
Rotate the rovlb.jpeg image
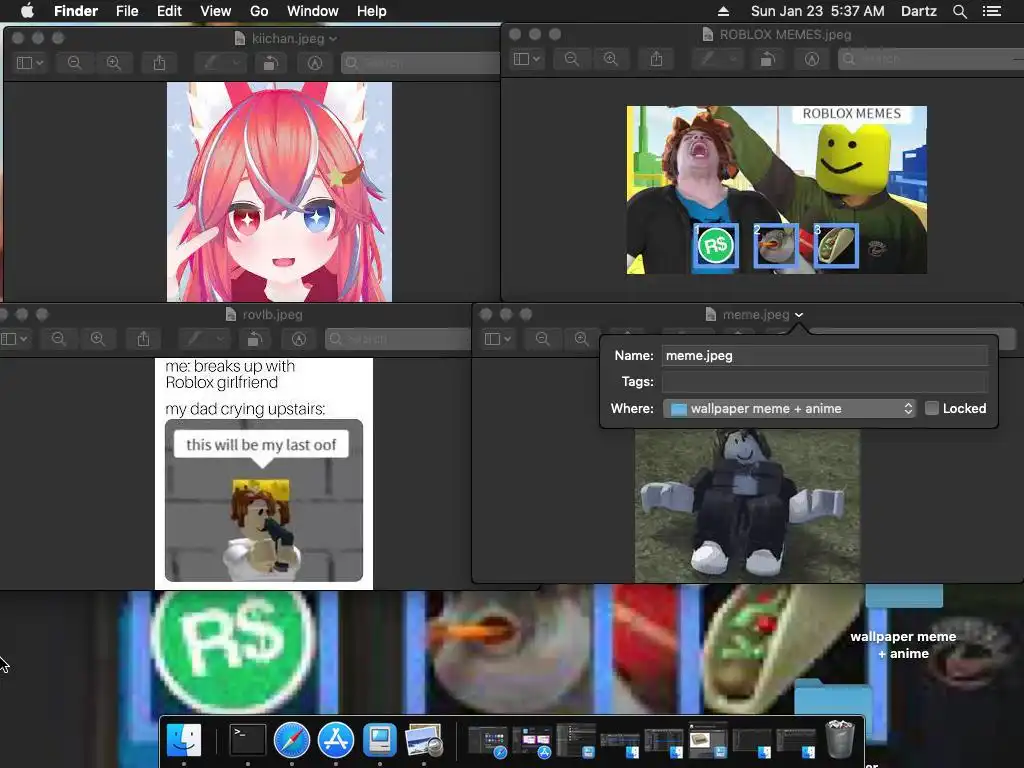pyautogui.click(x=255, y=339)
